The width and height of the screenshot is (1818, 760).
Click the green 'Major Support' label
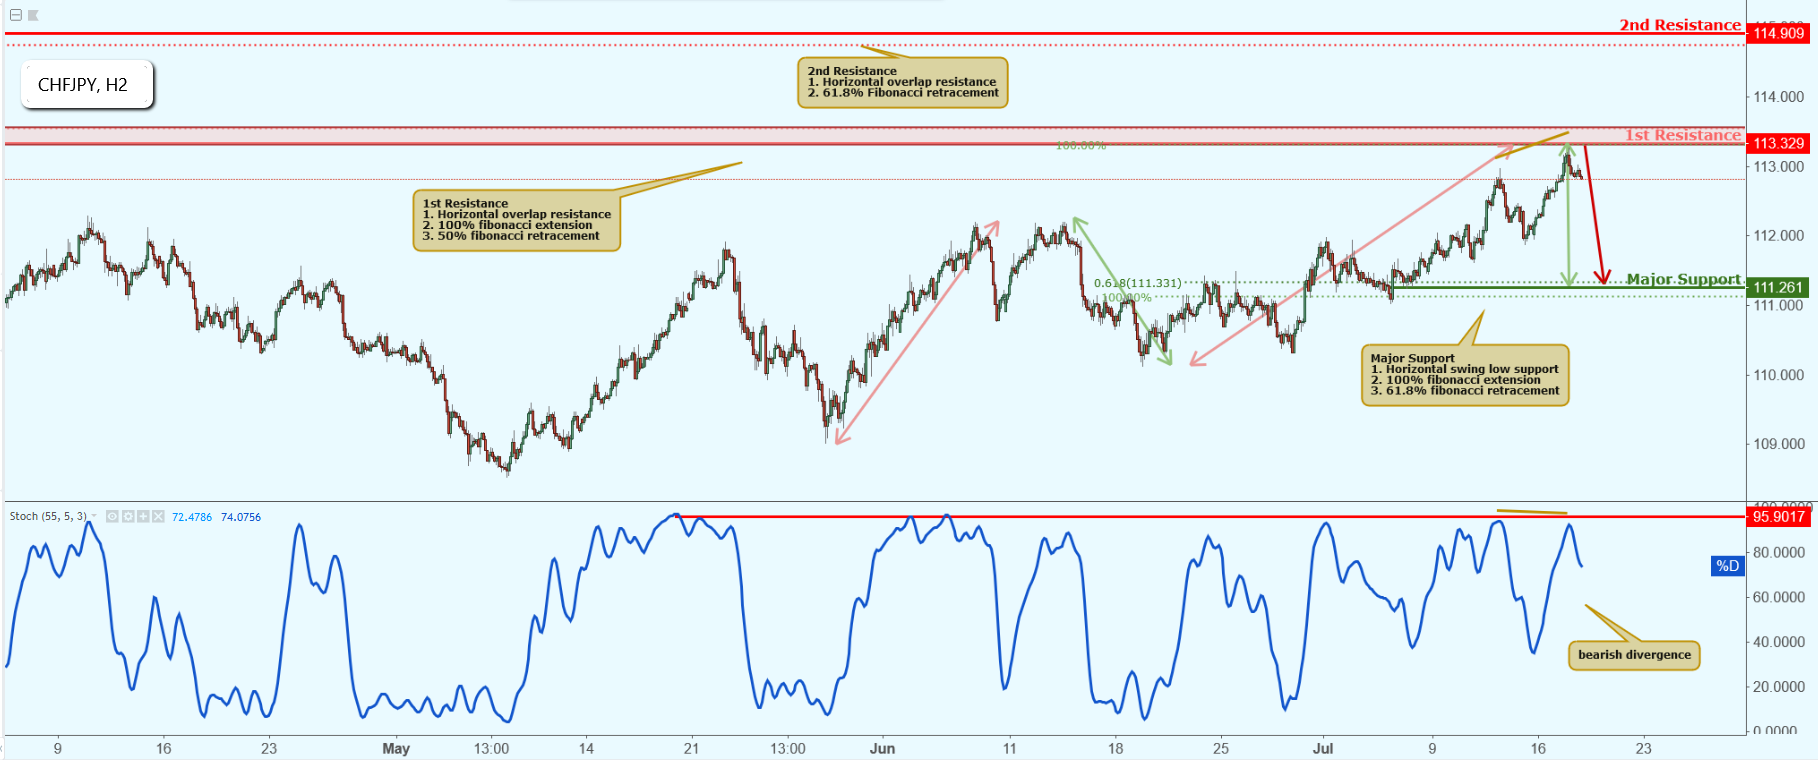(x=1684, y=279)
